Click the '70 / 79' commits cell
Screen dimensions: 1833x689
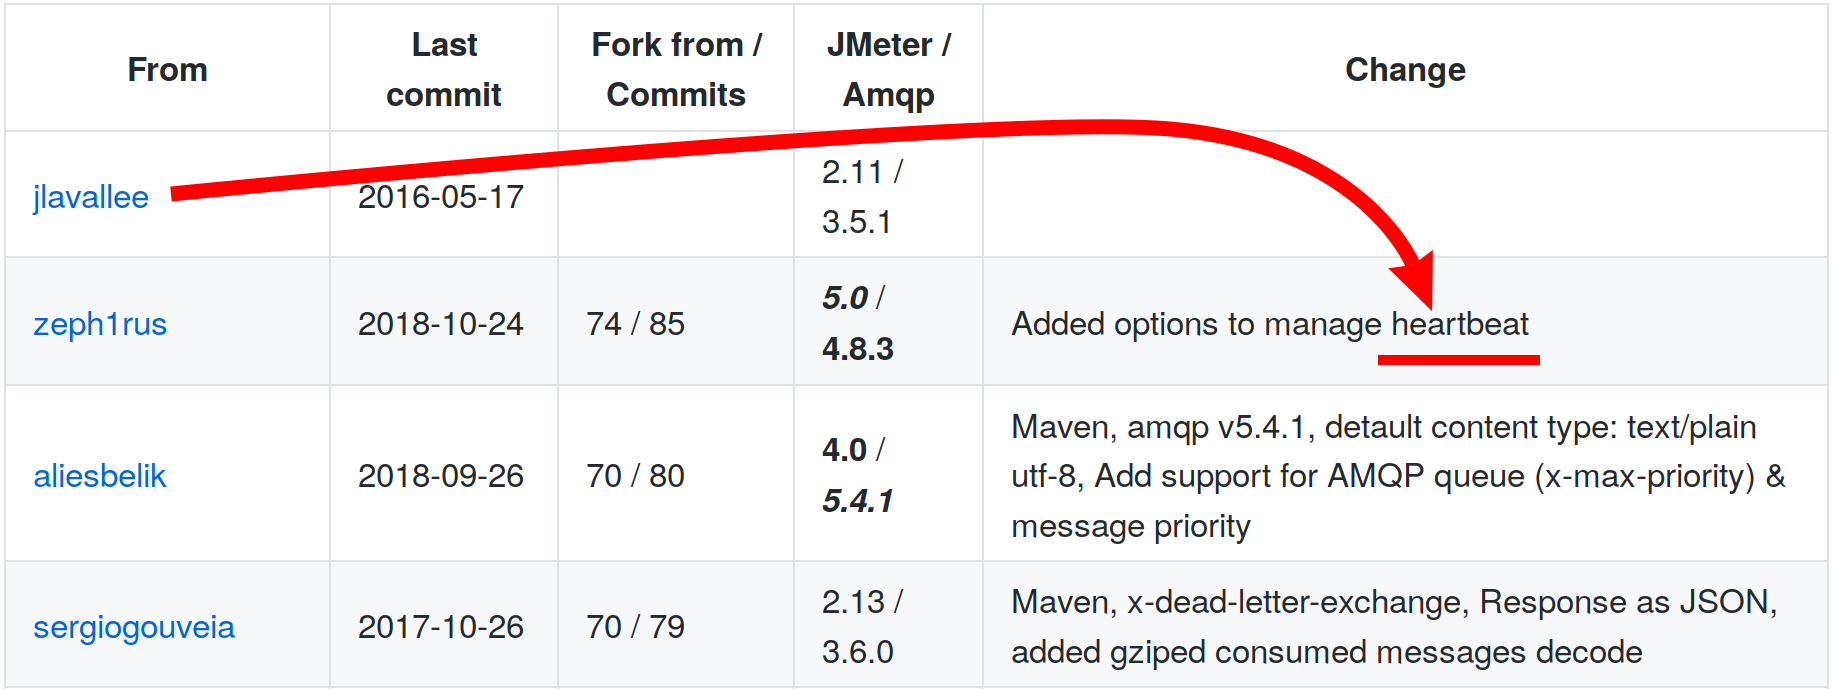tap(636, 627)
